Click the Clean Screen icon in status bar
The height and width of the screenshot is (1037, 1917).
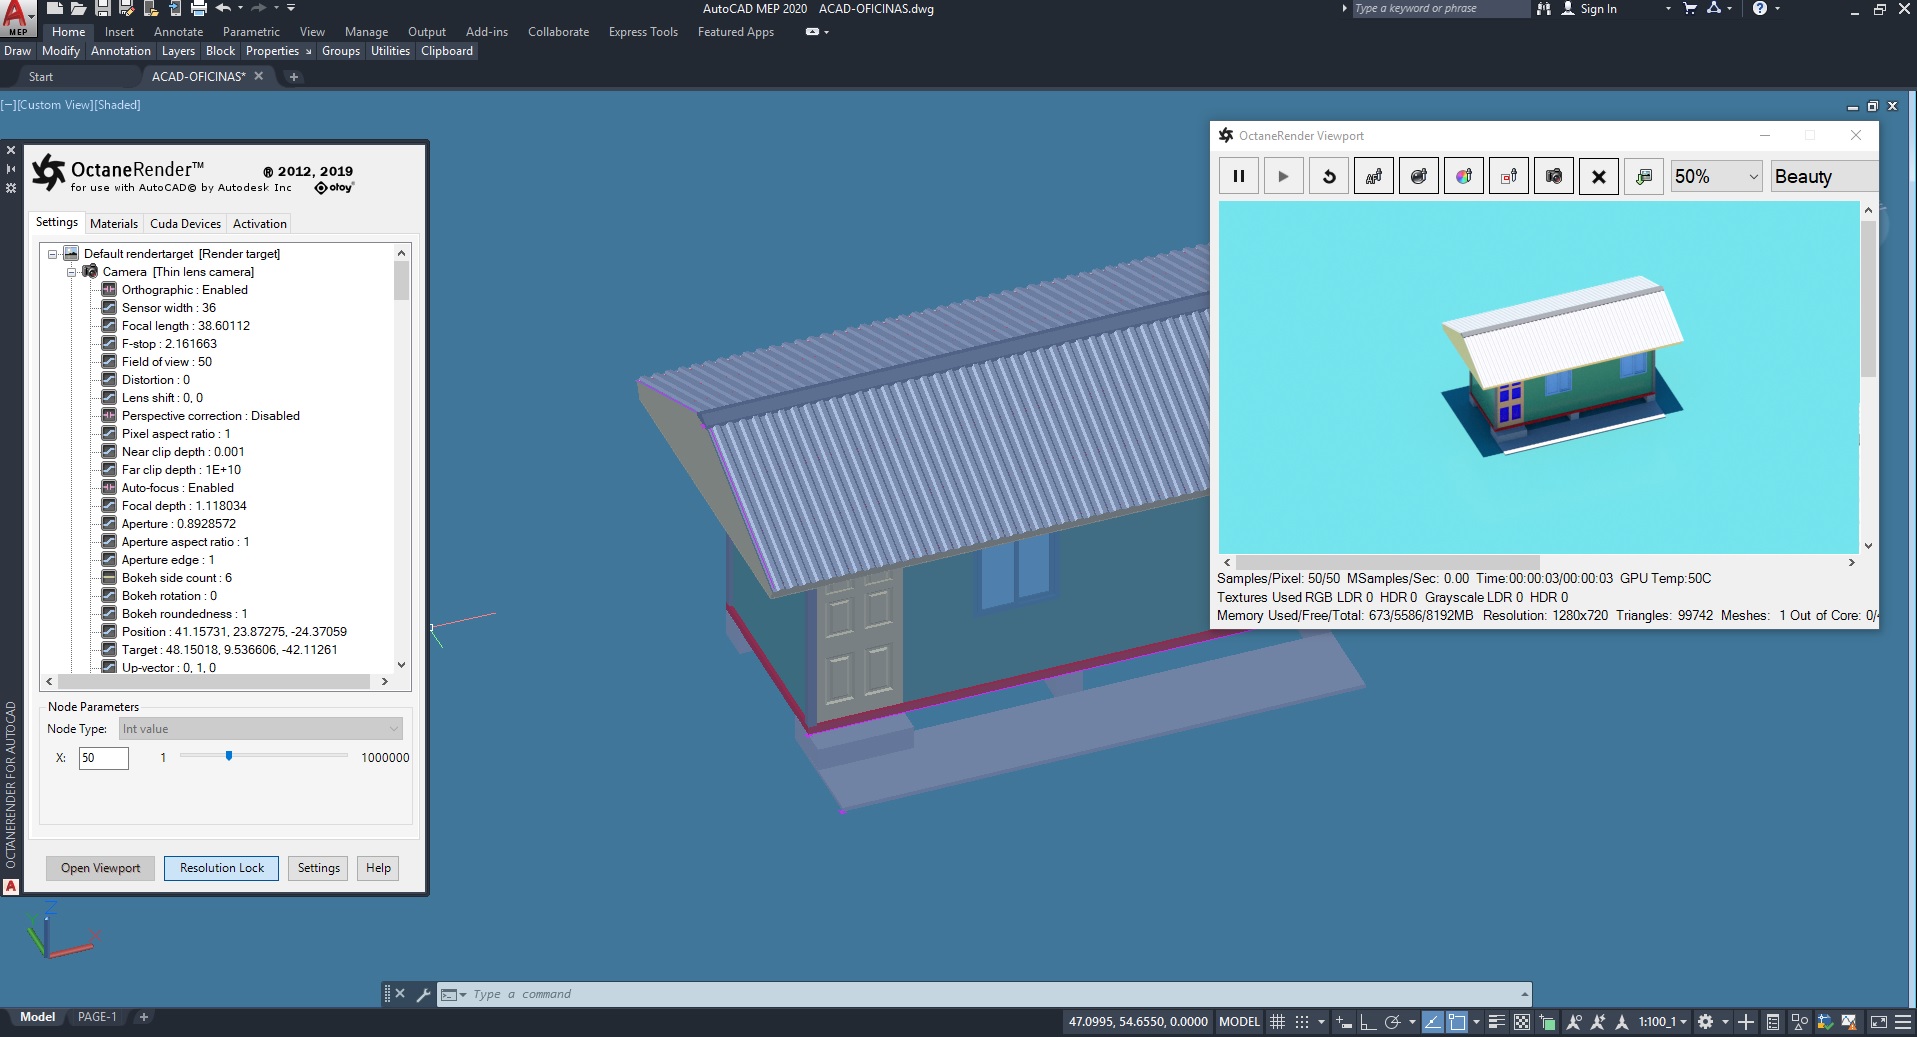tap(1879, 1022)
